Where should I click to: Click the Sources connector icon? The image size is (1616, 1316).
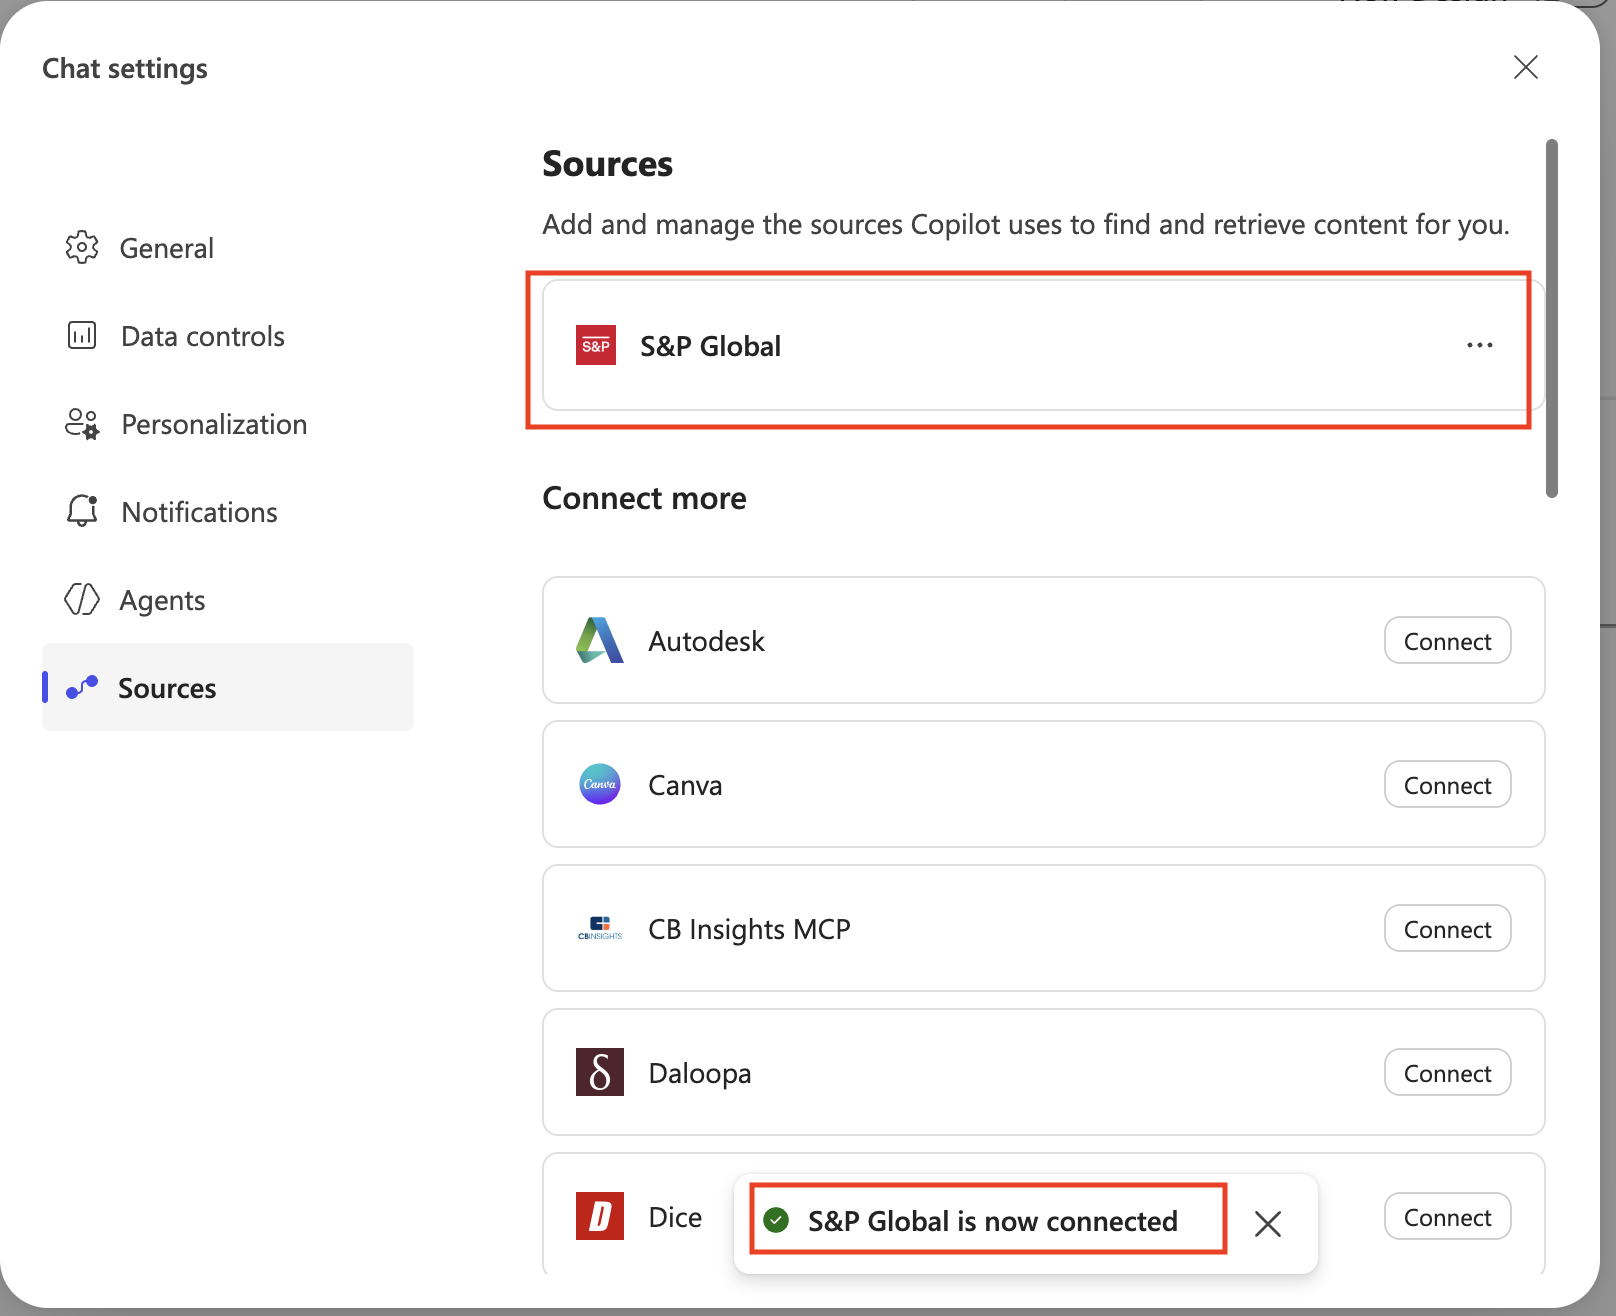coord(82,687)
